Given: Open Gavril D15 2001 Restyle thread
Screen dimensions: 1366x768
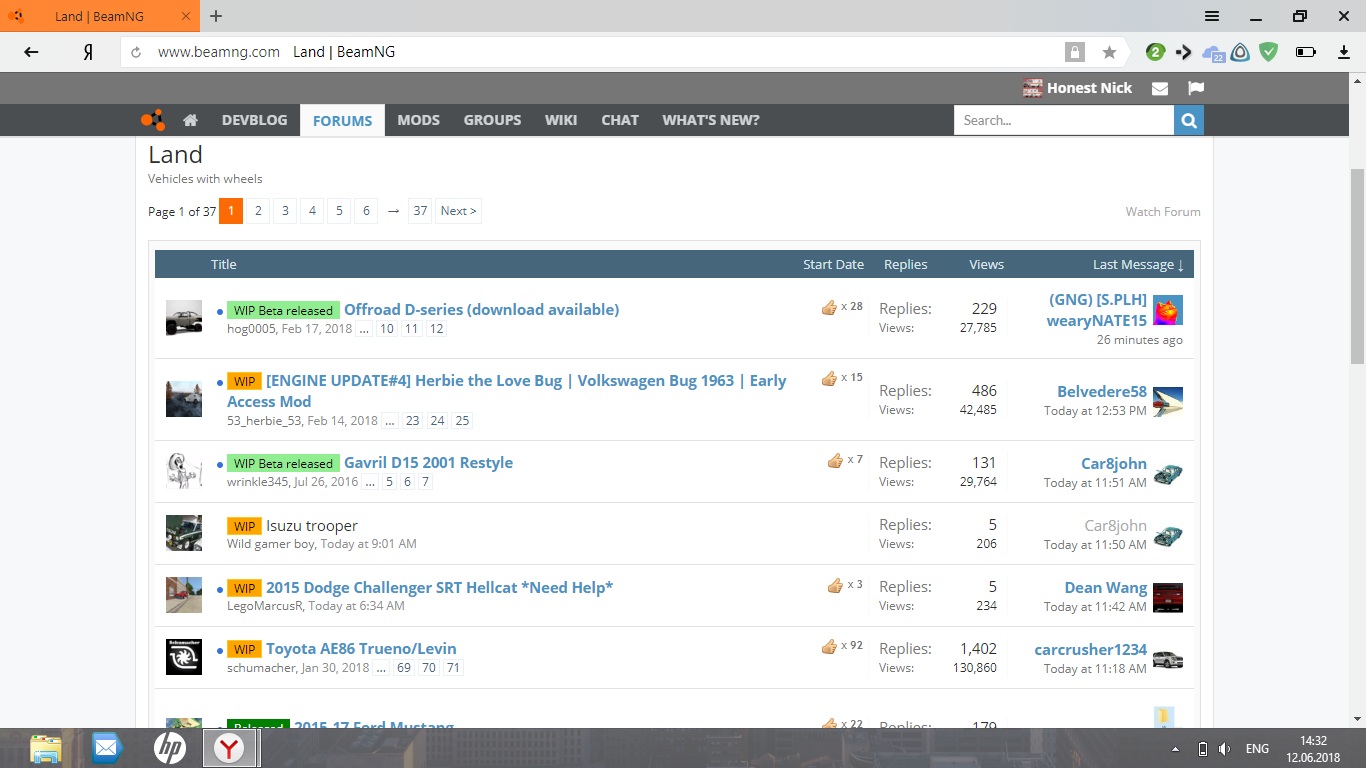Looking at the screenshot, I should pos(428,463).
